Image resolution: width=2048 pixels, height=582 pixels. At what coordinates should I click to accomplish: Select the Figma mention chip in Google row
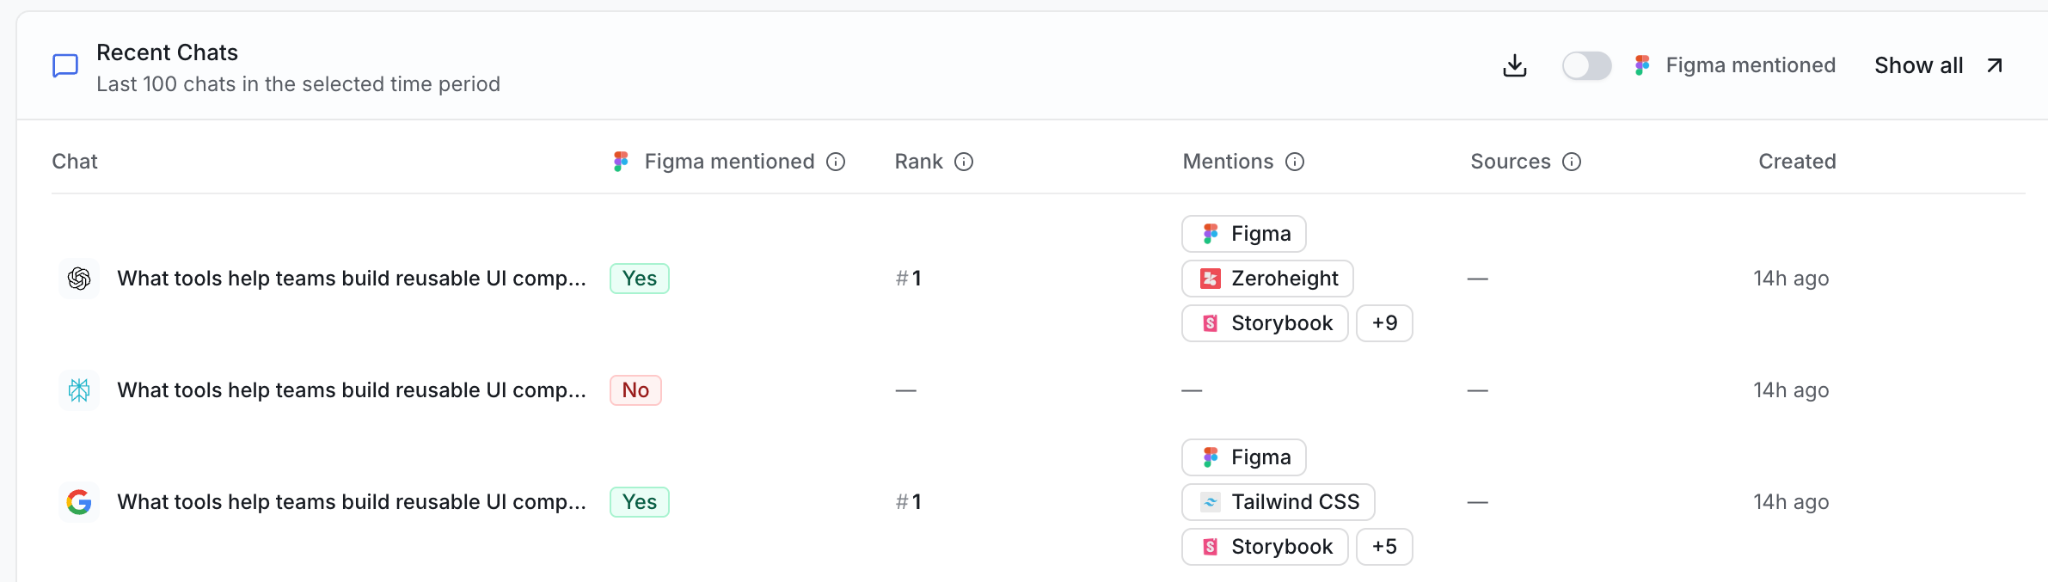(x=1244, y=457)
